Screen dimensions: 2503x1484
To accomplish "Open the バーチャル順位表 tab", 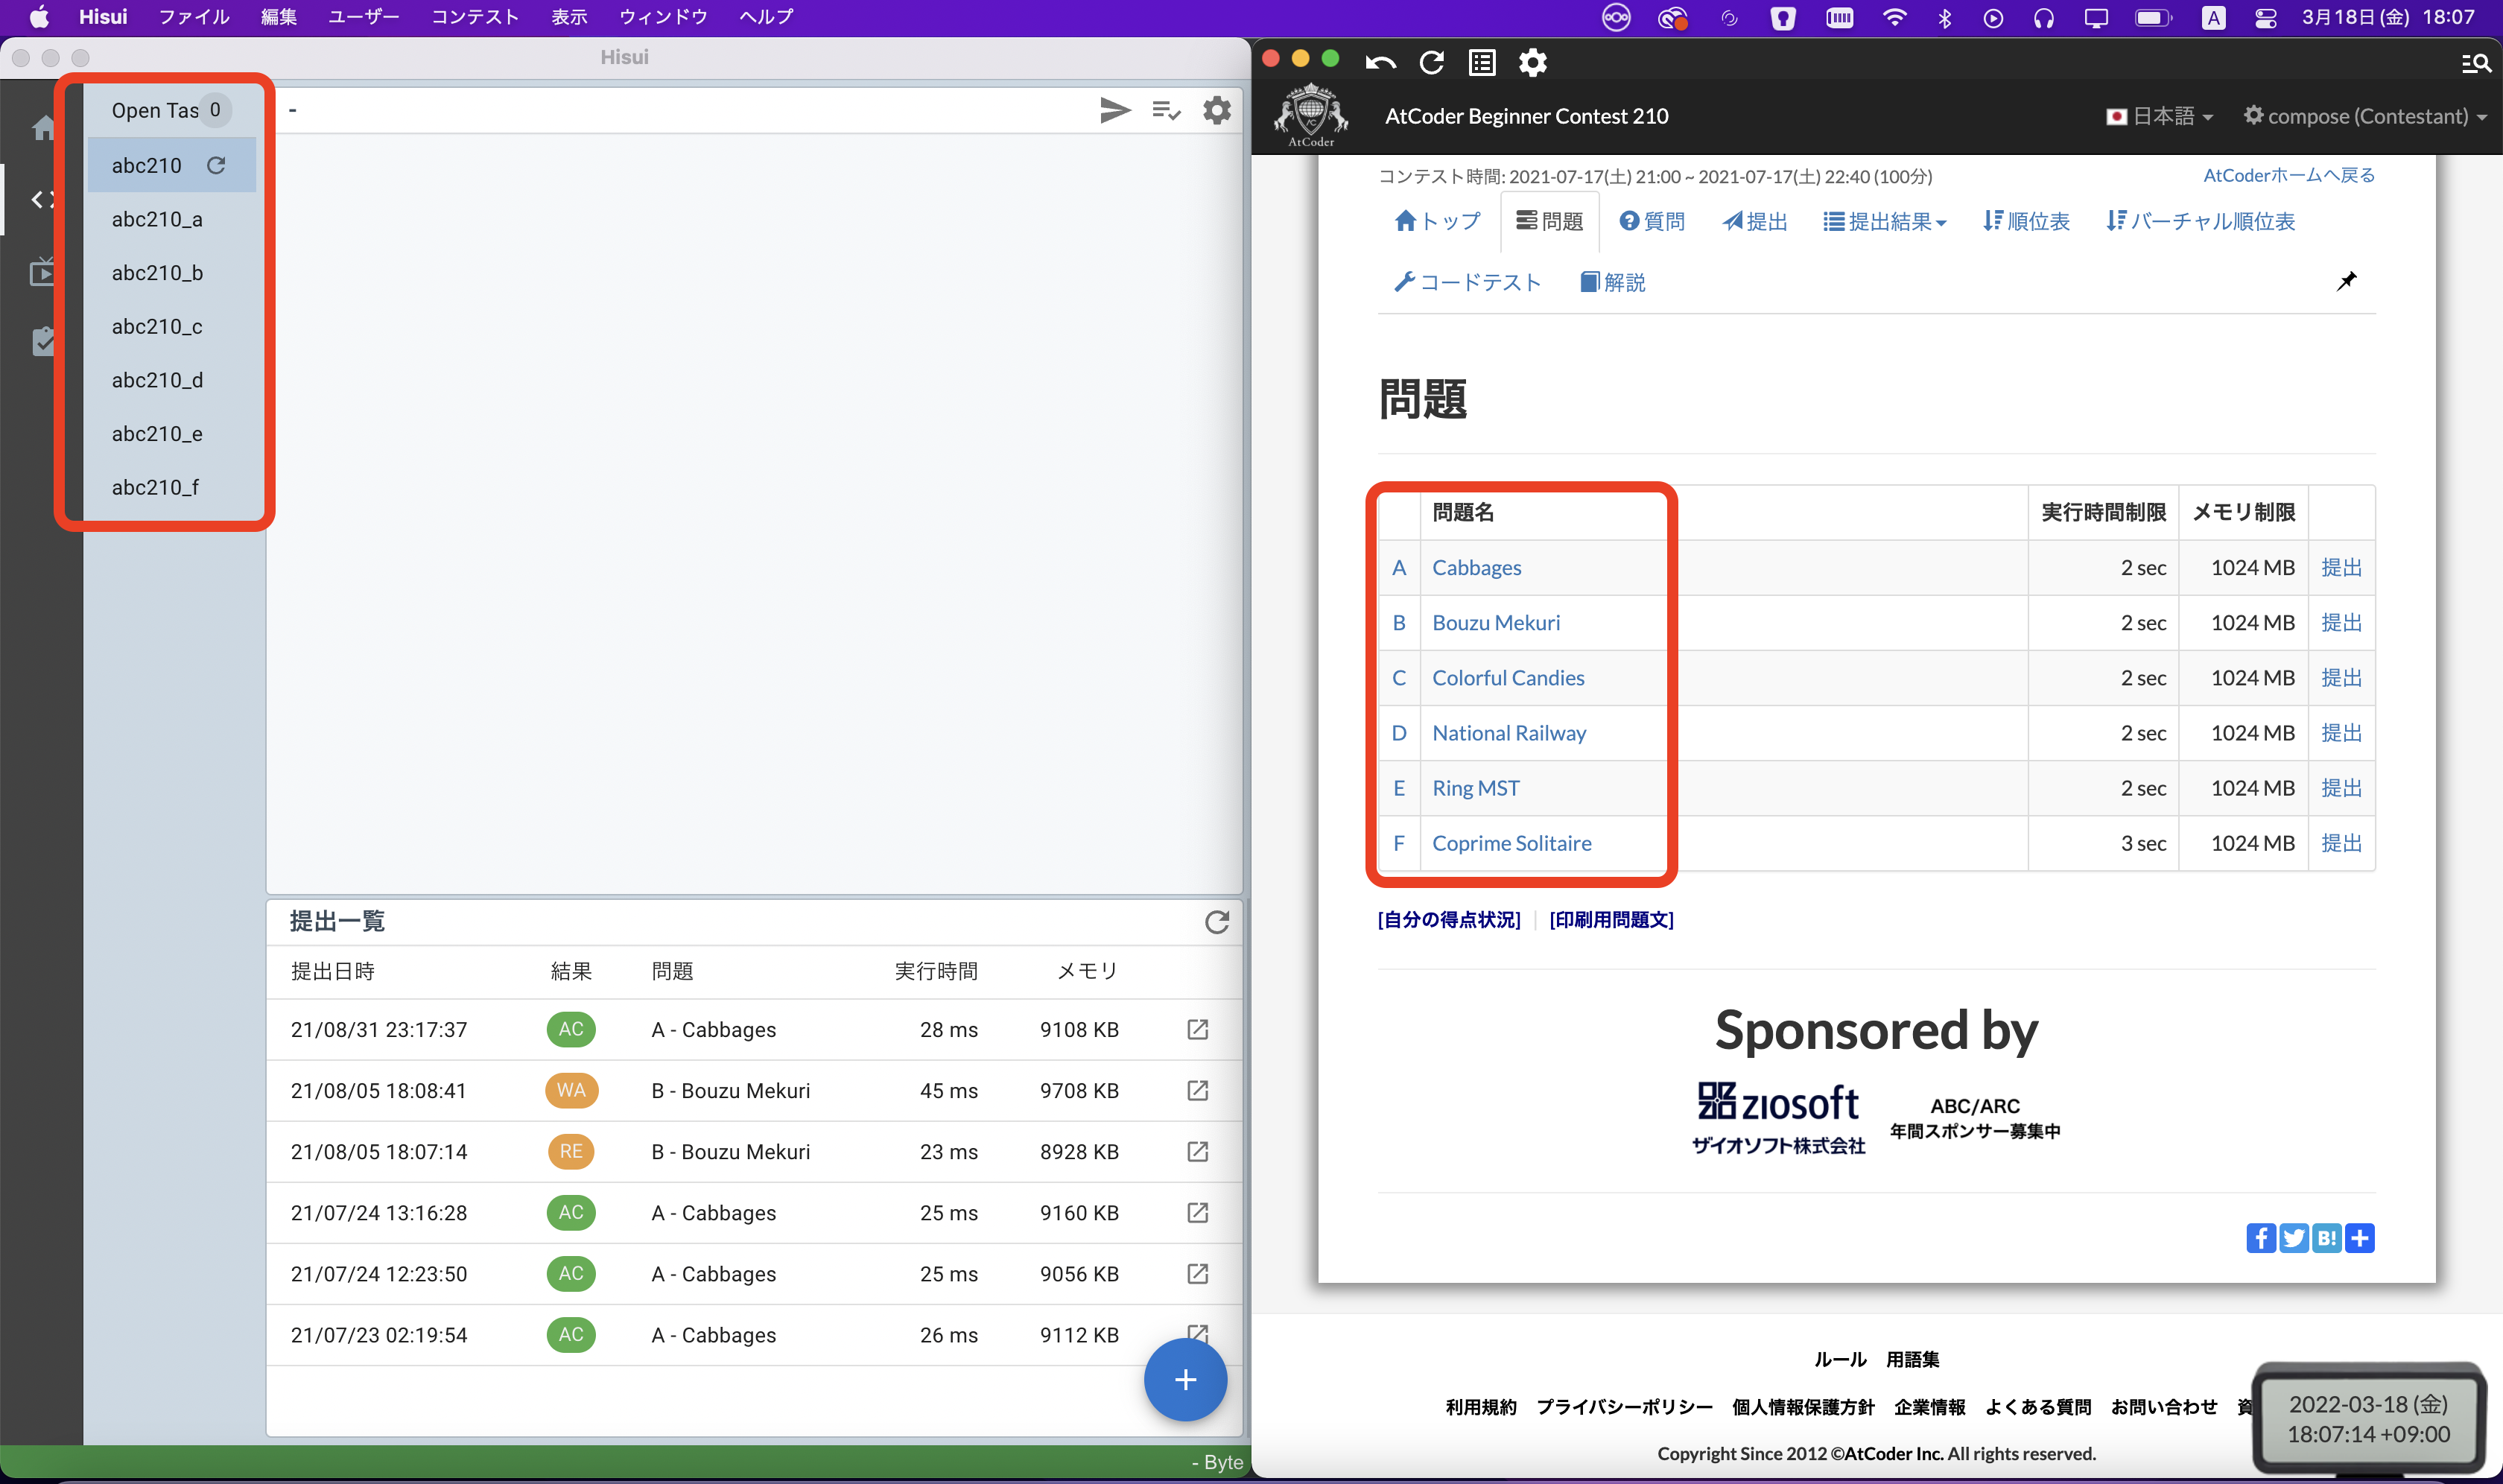I will pyautogui.click(x=2200, y=221).
